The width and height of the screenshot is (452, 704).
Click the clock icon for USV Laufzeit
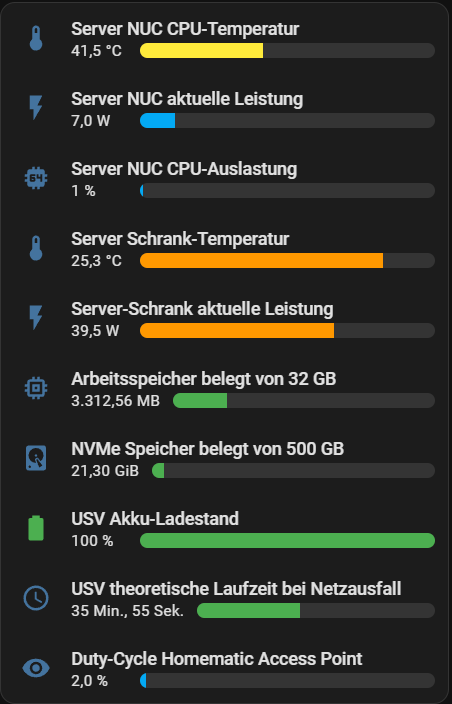[36, 598]
